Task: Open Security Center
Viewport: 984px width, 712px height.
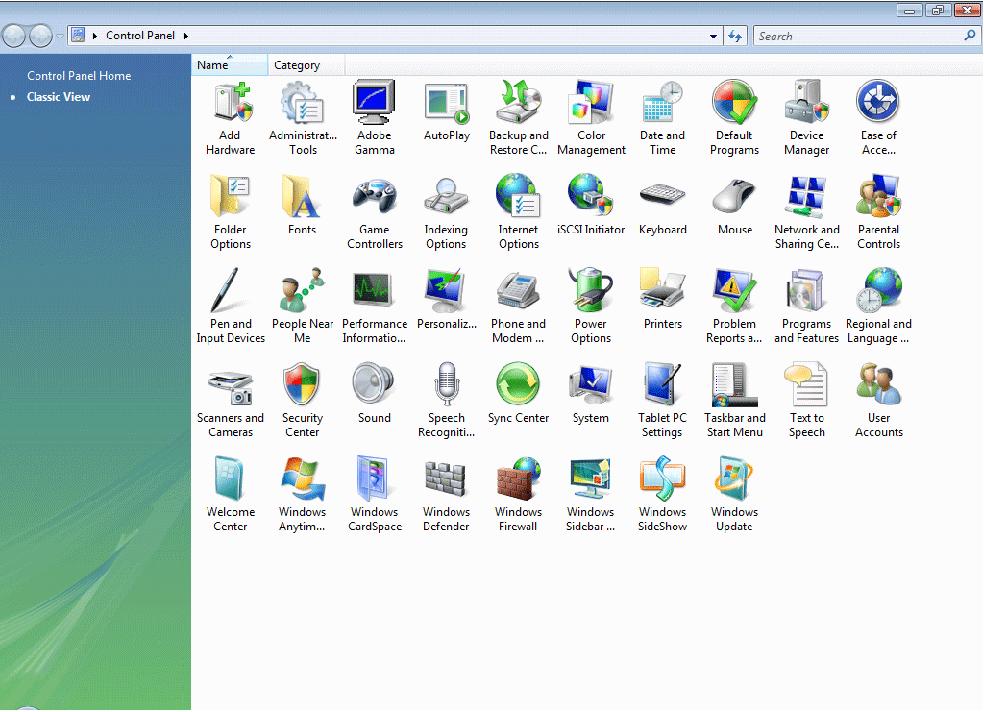Action: (x=302, y=400)
